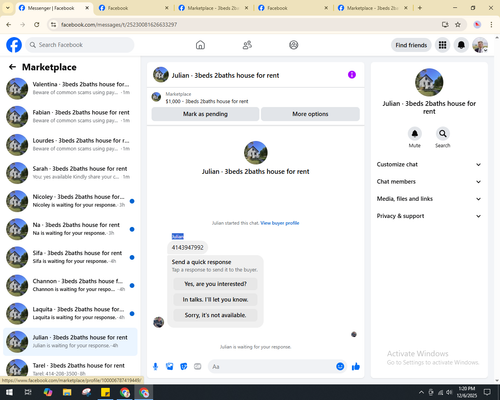The width and height of the screenshot is (500, 400).
Task: Click the browser reload icon
Action: click(x=37, y=24)
